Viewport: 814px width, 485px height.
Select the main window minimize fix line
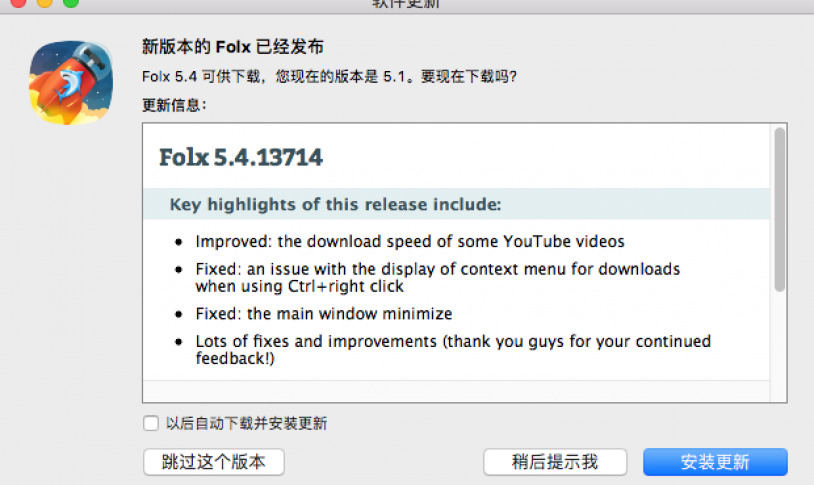click(x=324, y=314)
